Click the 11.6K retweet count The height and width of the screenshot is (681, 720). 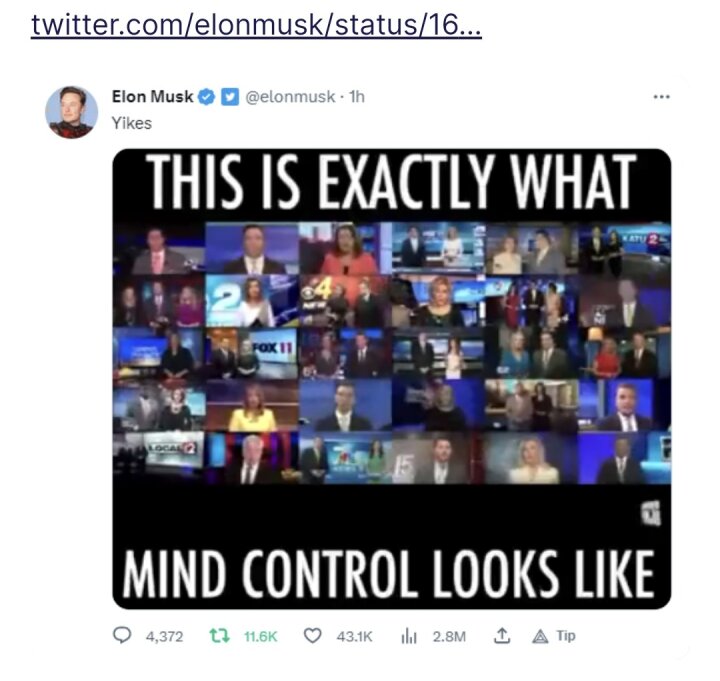point(260,636)
